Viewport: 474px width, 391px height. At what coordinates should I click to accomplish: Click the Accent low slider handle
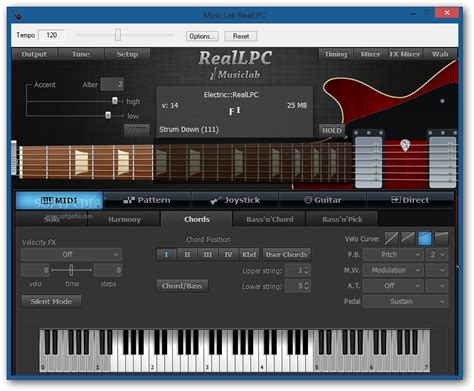(x=108, y=115)
